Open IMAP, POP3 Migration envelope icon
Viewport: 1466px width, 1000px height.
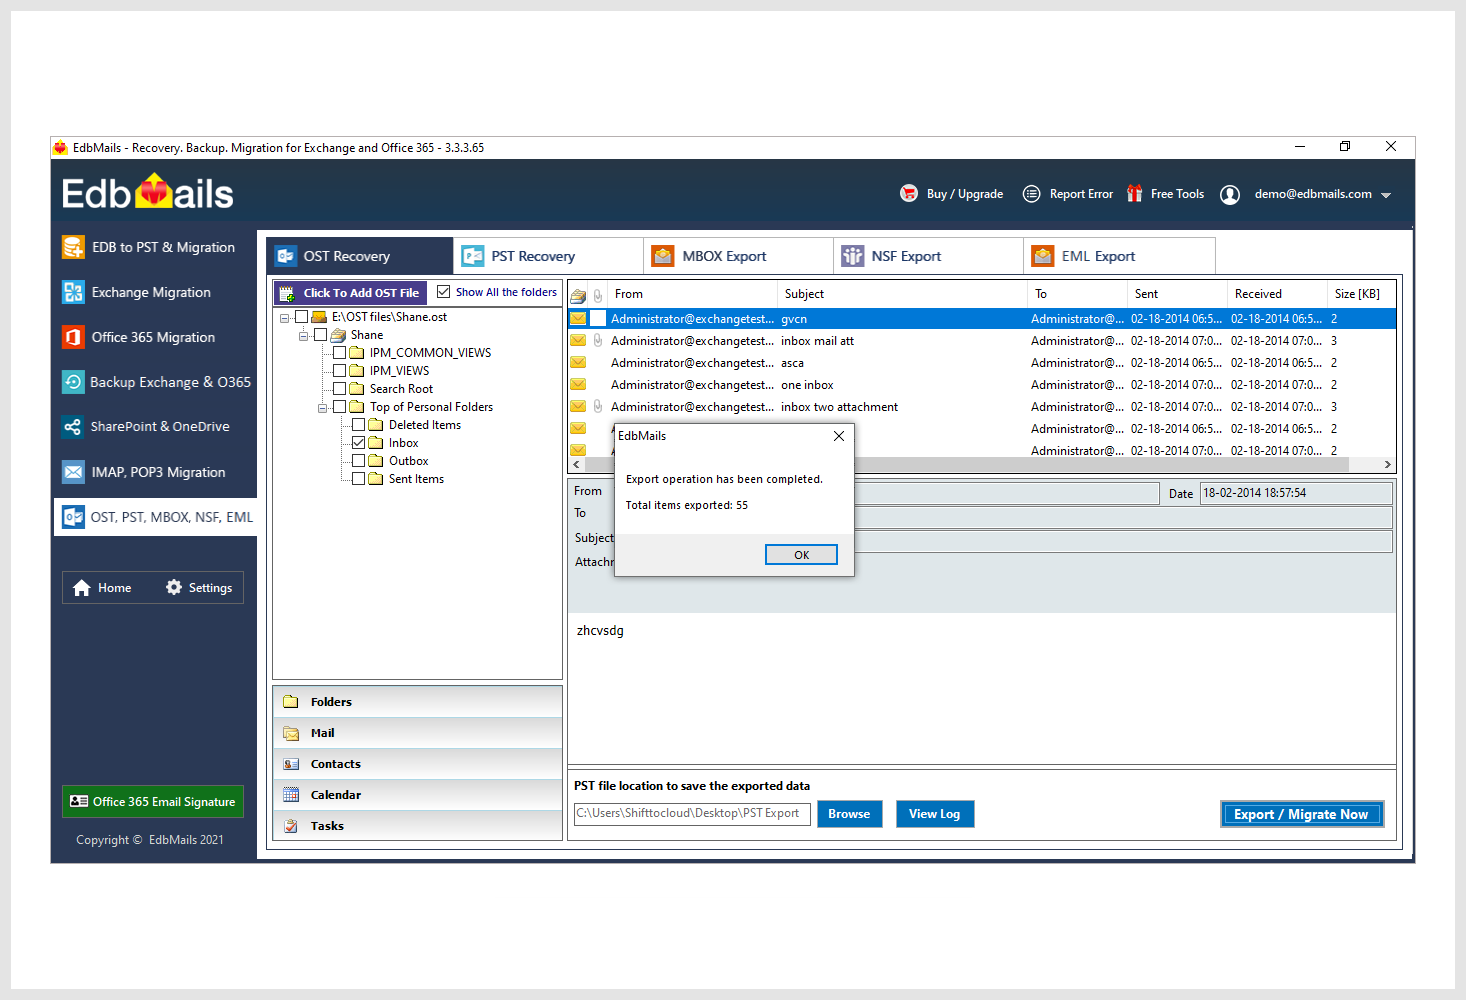coord(73,472)
